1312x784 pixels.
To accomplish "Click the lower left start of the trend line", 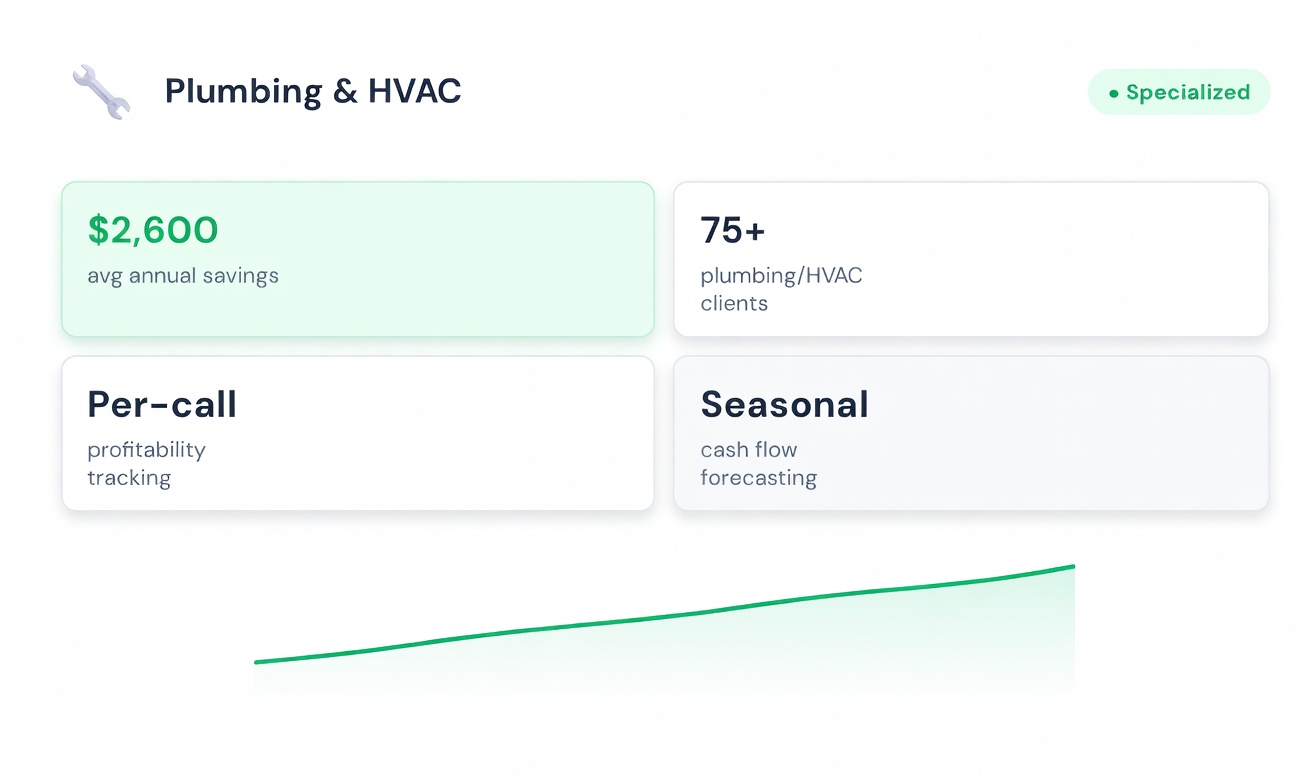I will click(258, 661).
